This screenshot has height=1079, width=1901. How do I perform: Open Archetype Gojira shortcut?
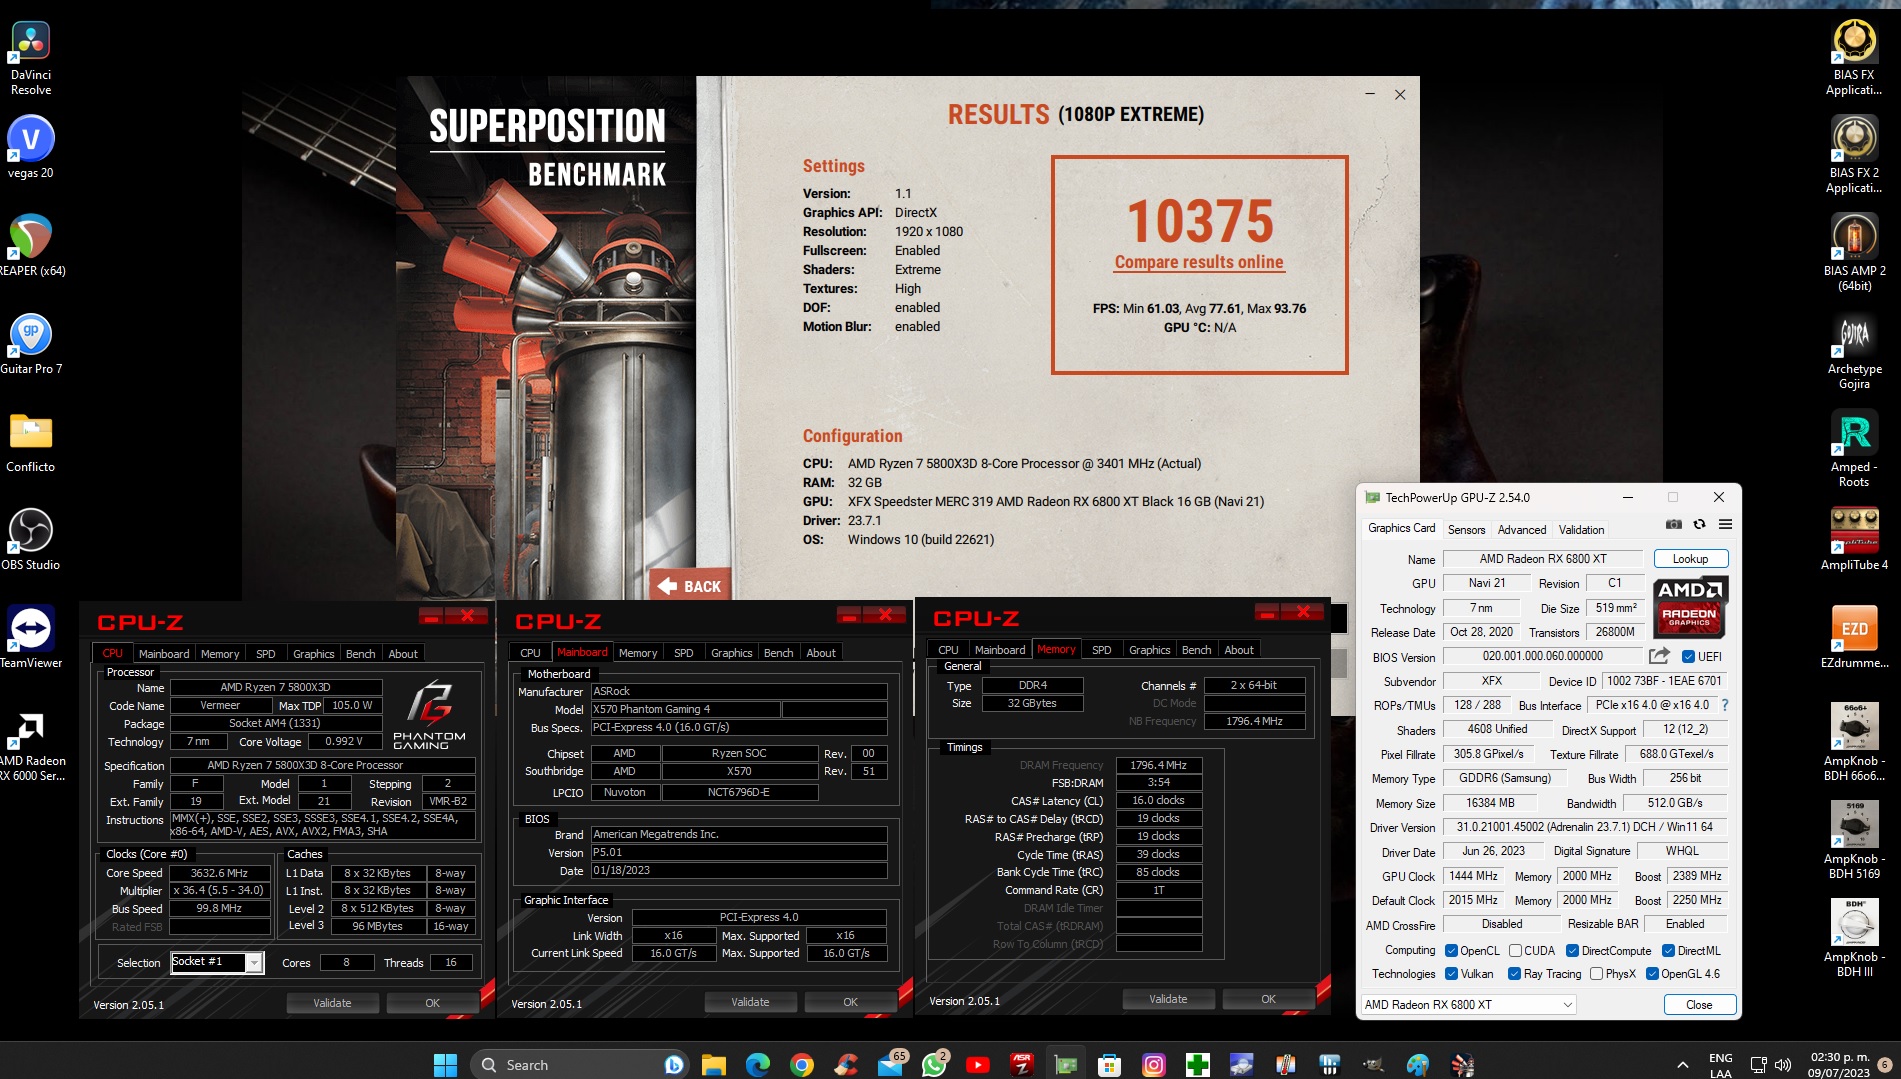(1854, 352)
